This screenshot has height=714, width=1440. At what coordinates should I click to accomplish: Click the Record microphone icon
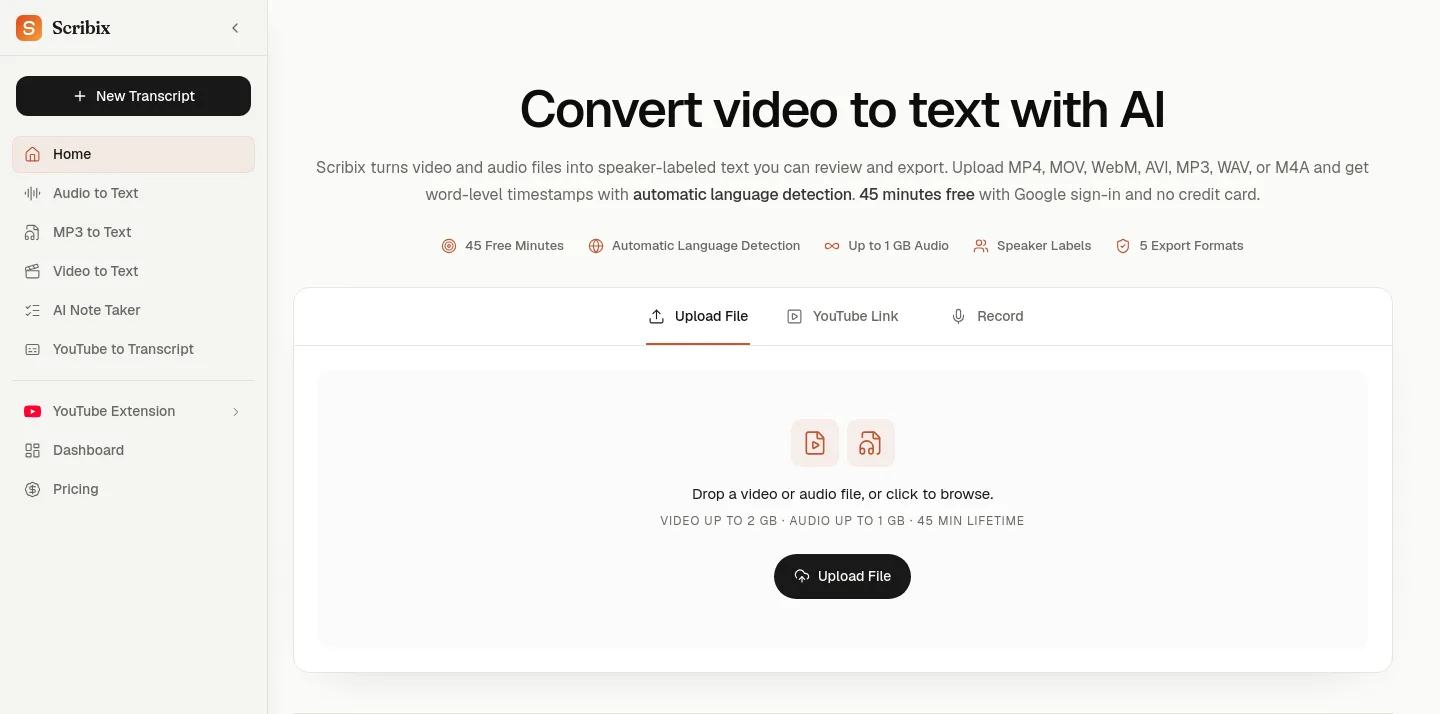point(958,316)
